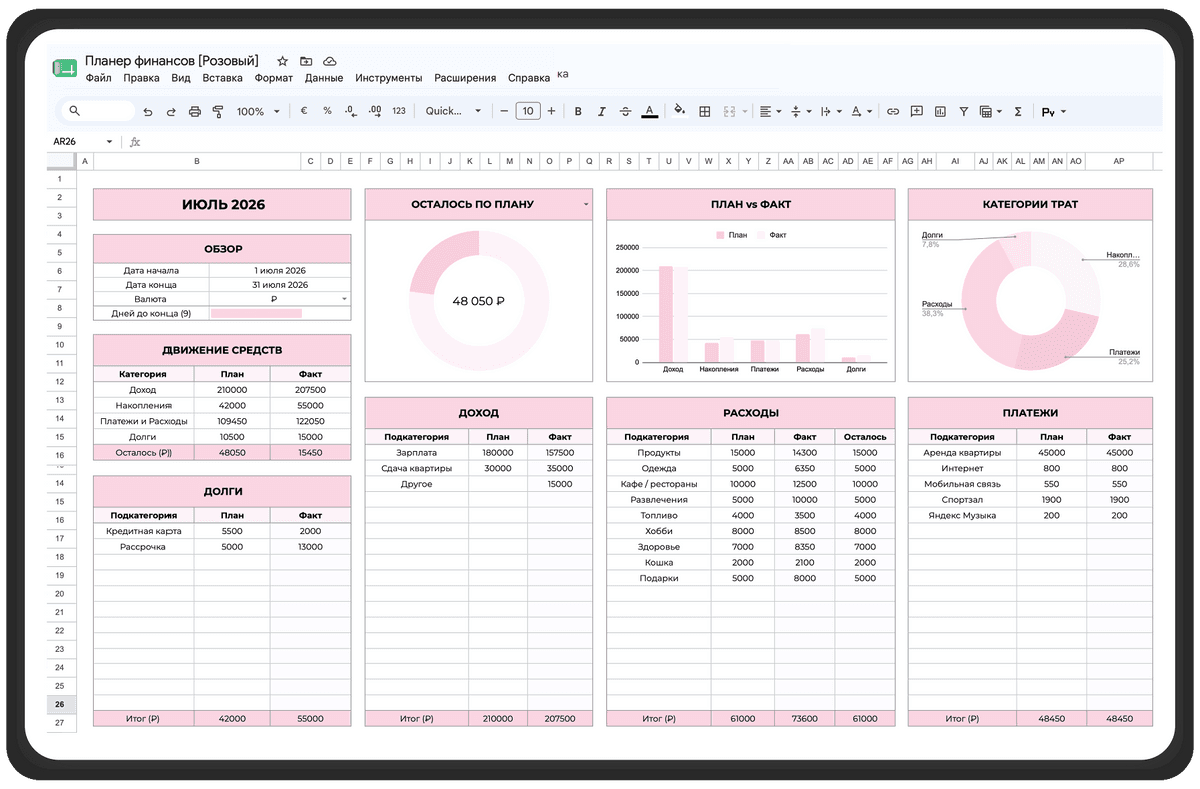Move the document with the folder icon

(x=306, y=61)
